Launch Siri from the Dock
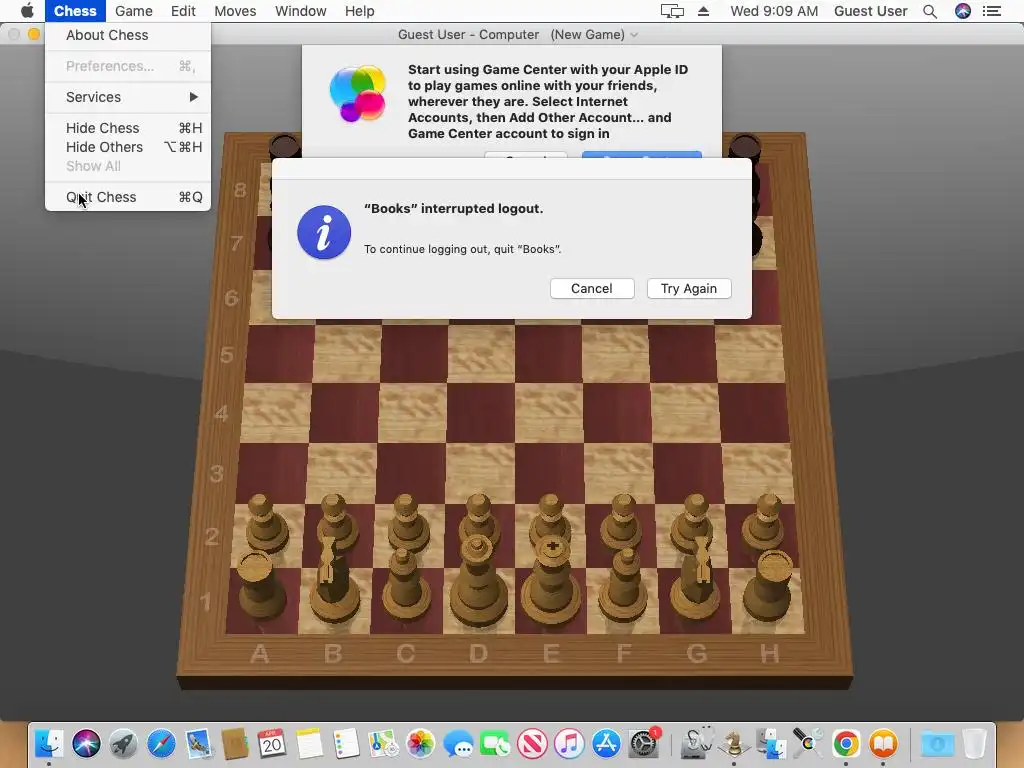This screenshot has width=1024, height=768. 86,743
